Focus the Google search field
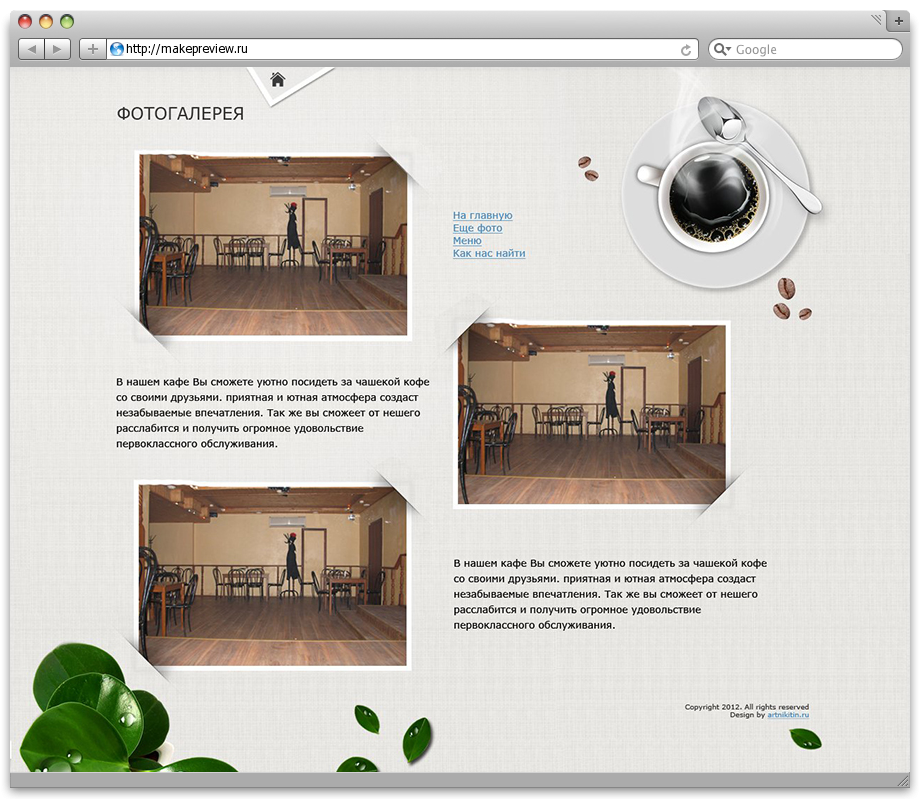The image size is (920, 799). click(805, 49)
